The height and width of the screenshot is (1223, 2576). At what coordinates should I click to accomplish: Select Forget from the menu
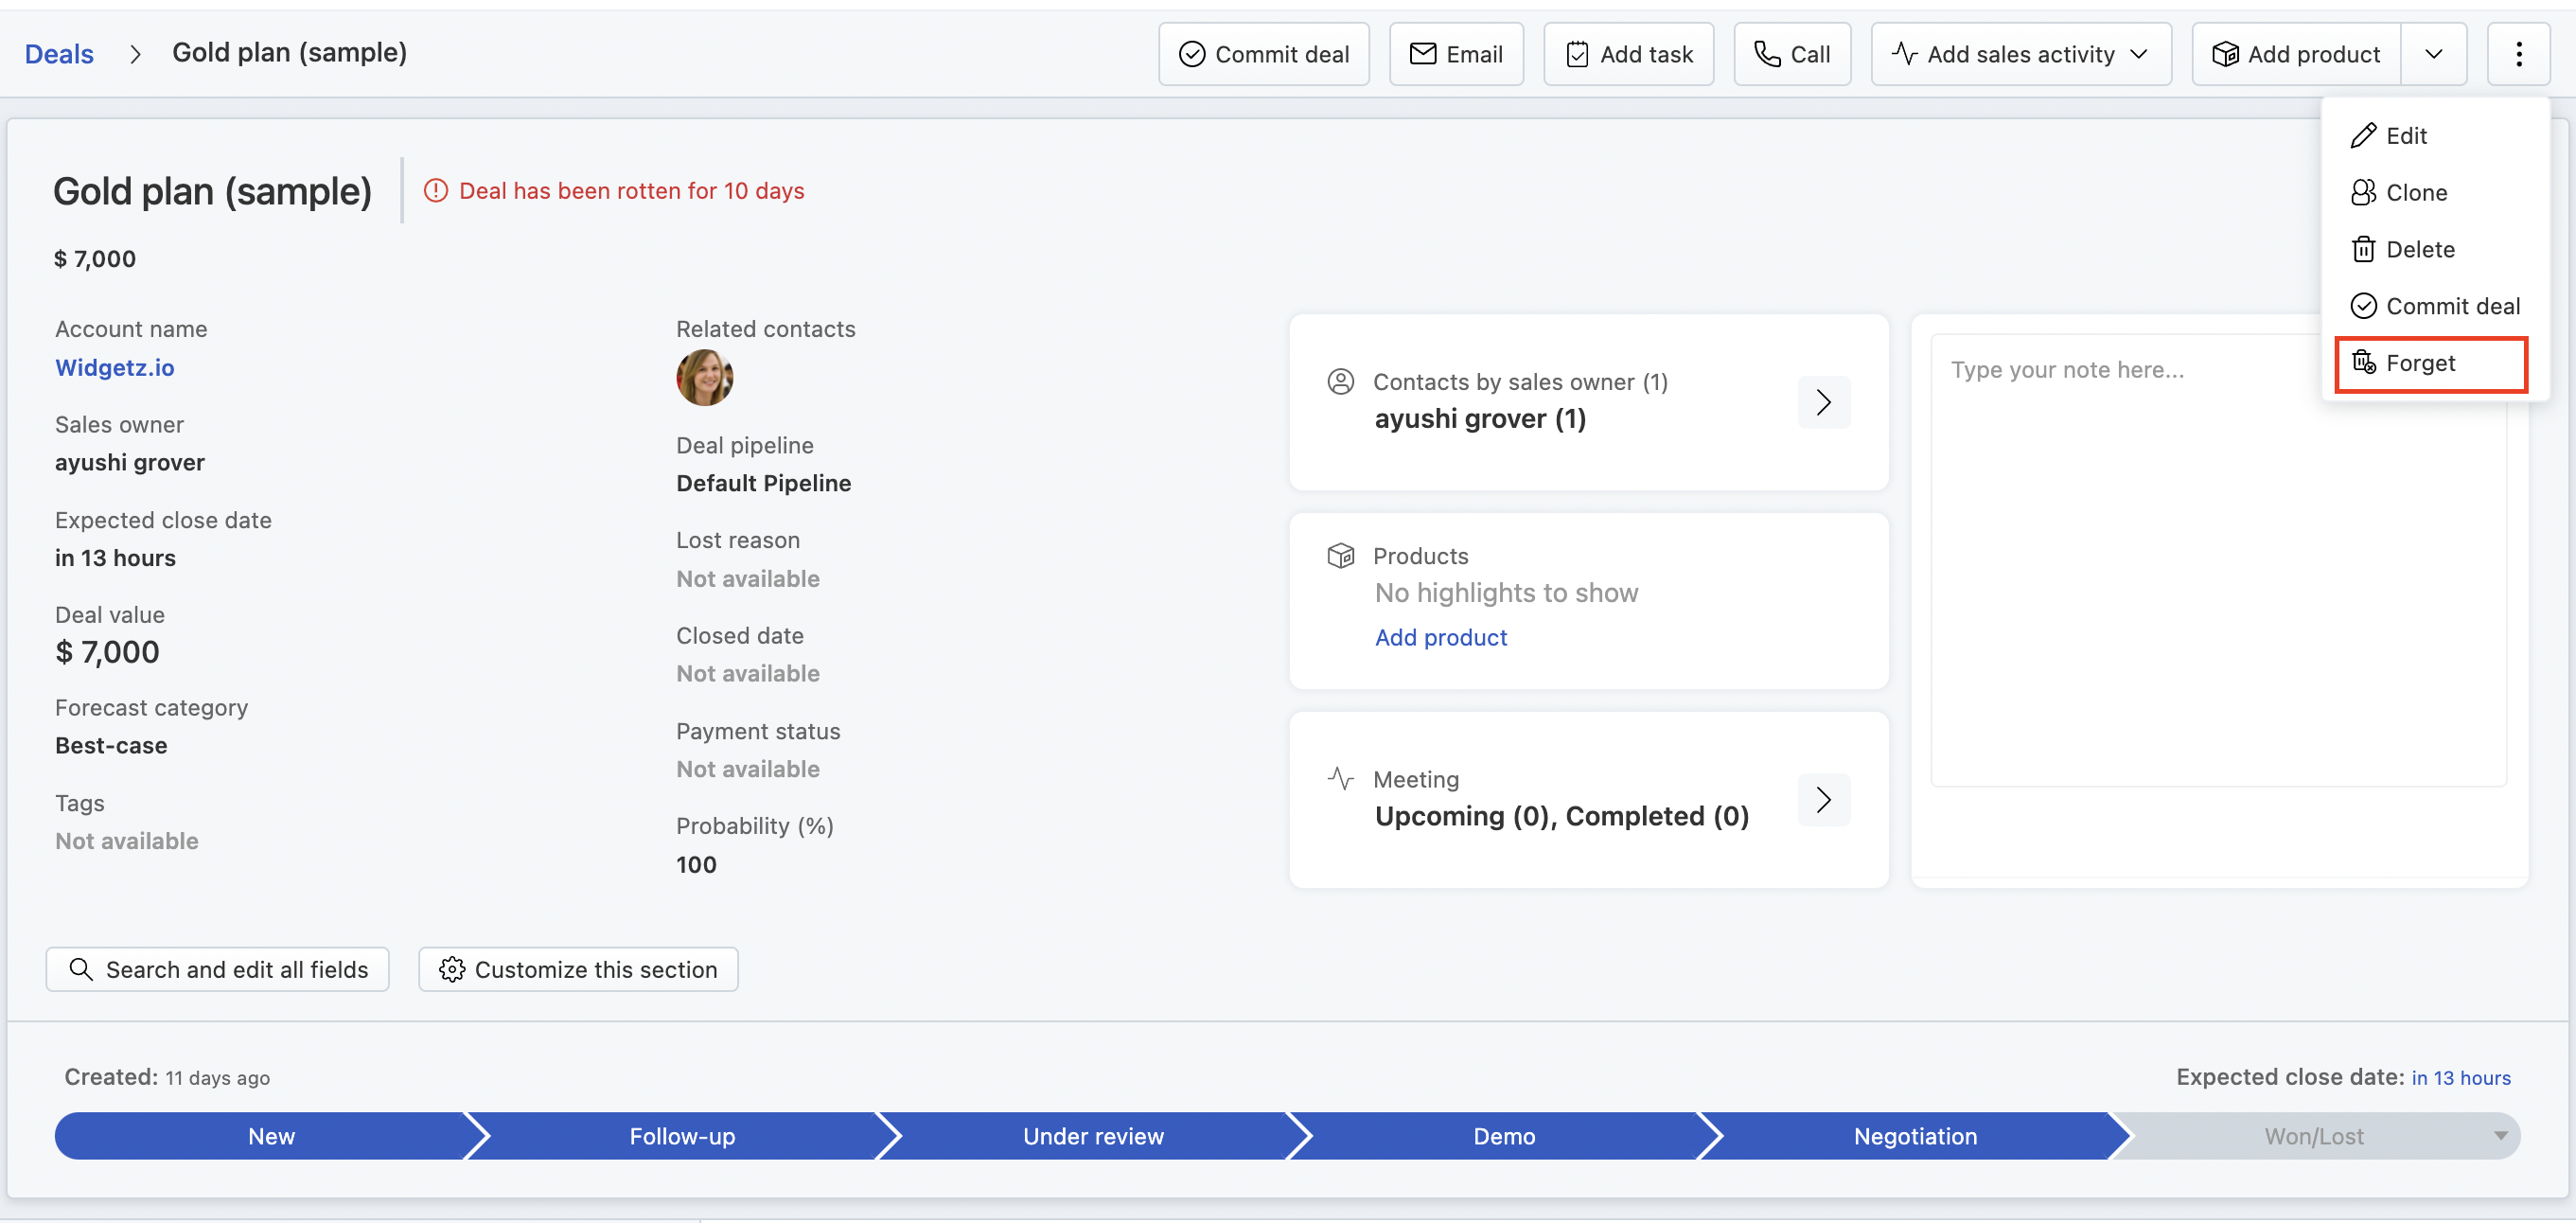pyautogui.click(x=2421, y=363)
